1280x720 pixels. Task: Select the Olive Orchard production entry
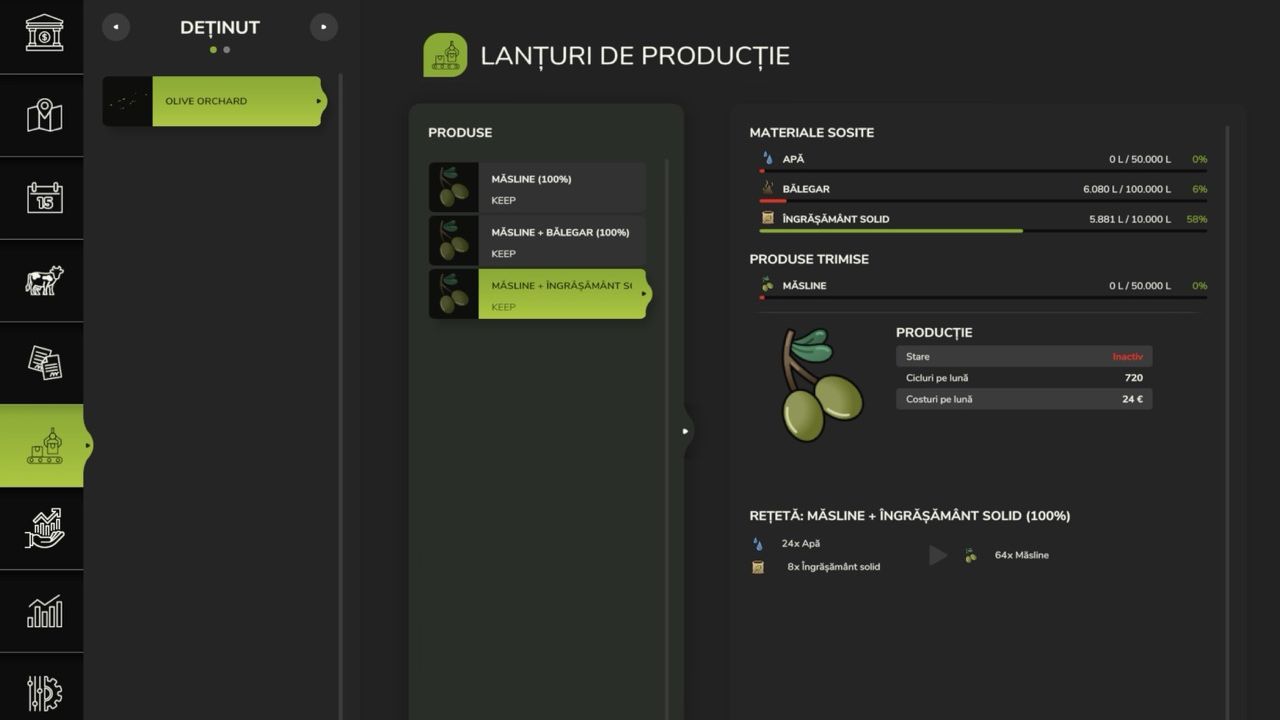click(212, 101)
